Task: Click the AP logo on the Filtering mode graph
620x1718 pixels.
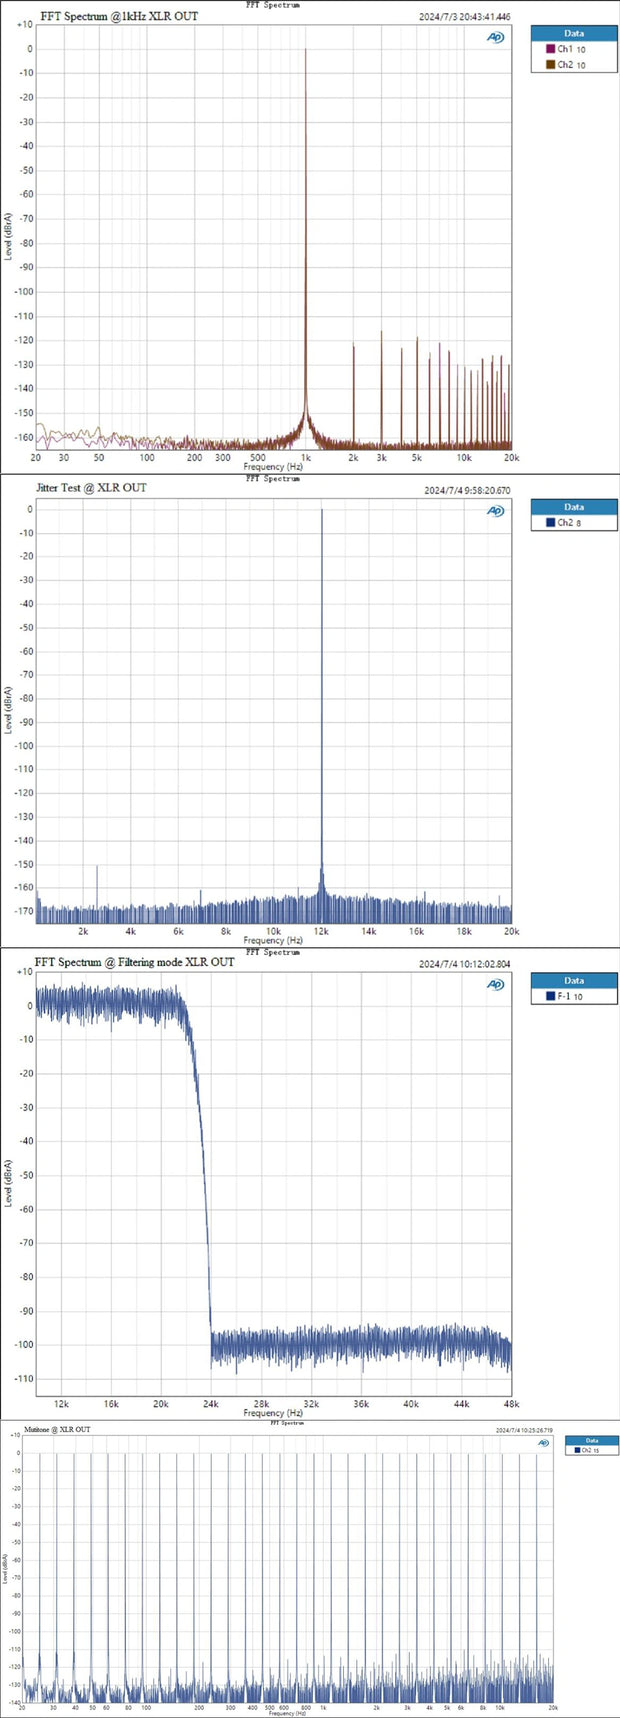Action: (x=495, y=985)
